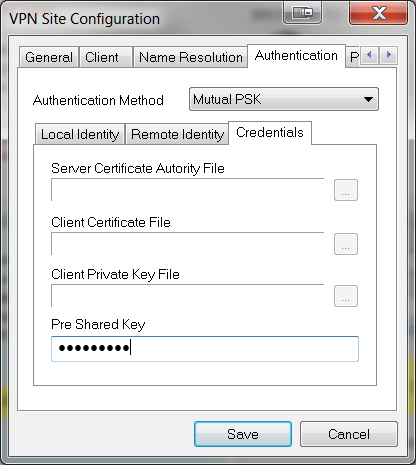Save the VPN site configuration

(243, 434)
